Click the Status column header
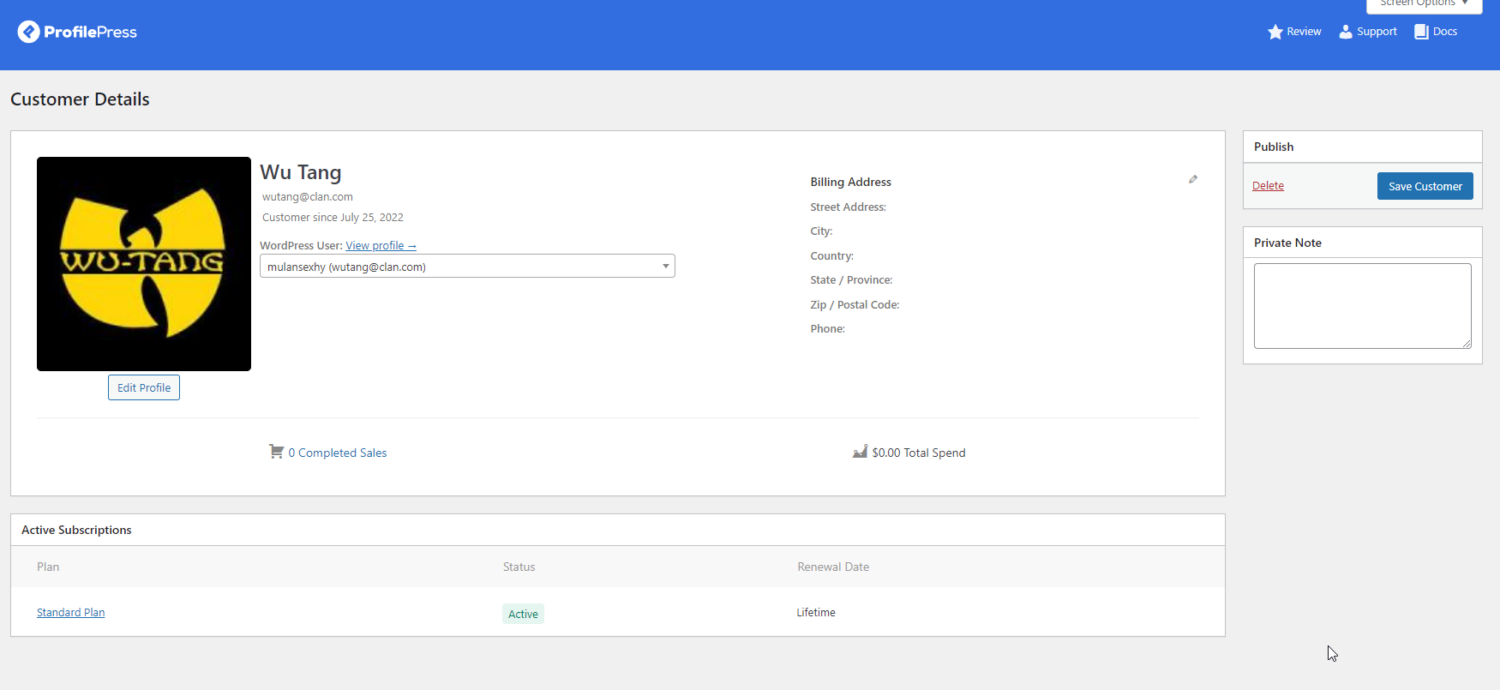 click(519, 567)
